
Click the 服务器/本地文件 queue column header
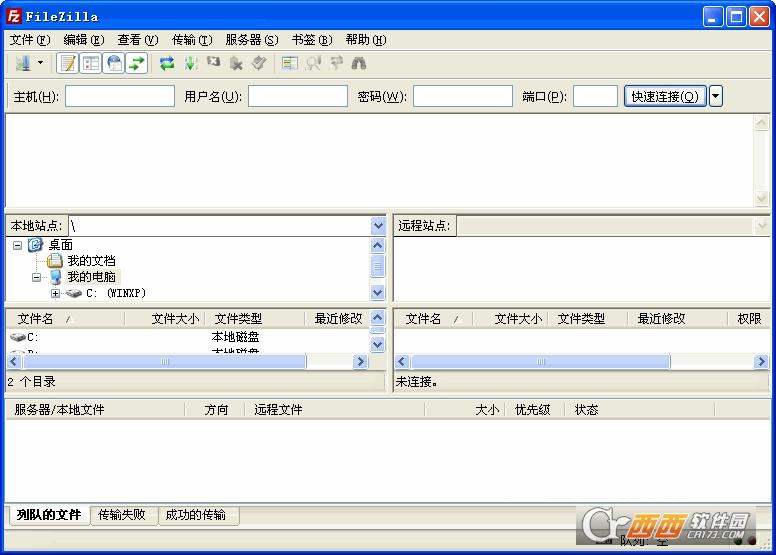[x=95, y=410]
